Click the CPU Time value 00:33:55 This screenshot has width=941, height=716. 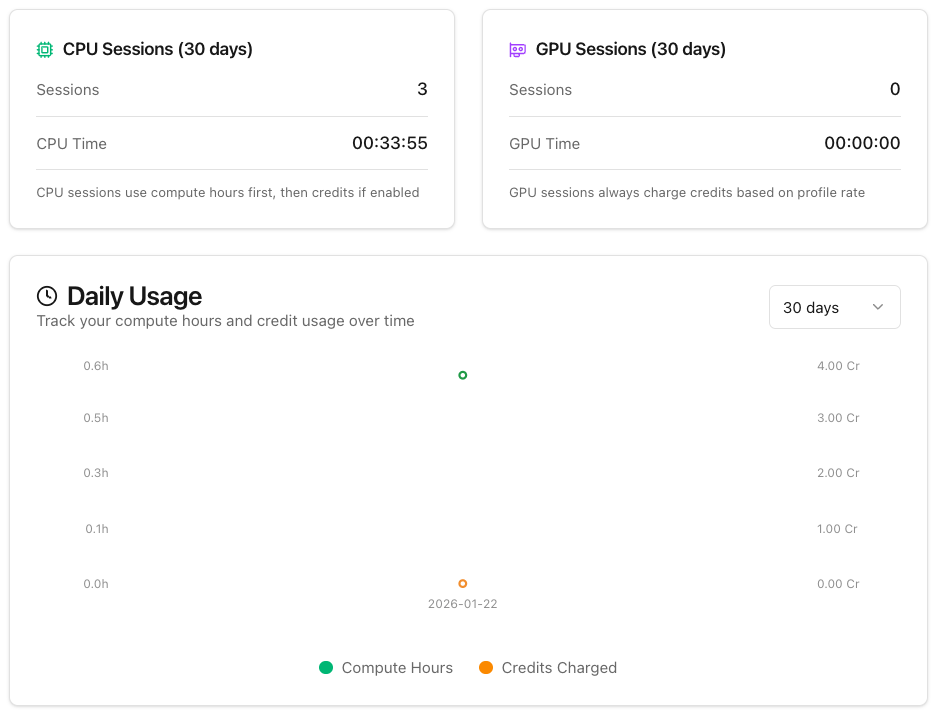(389, 143)
